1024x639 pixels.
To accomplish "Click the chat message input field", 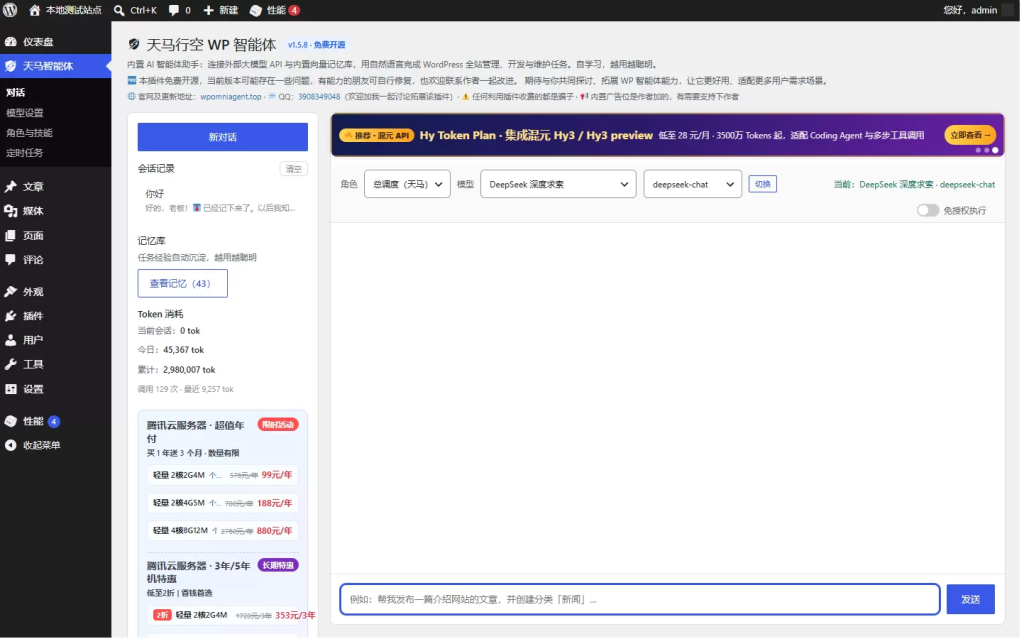I will [641, 600].
